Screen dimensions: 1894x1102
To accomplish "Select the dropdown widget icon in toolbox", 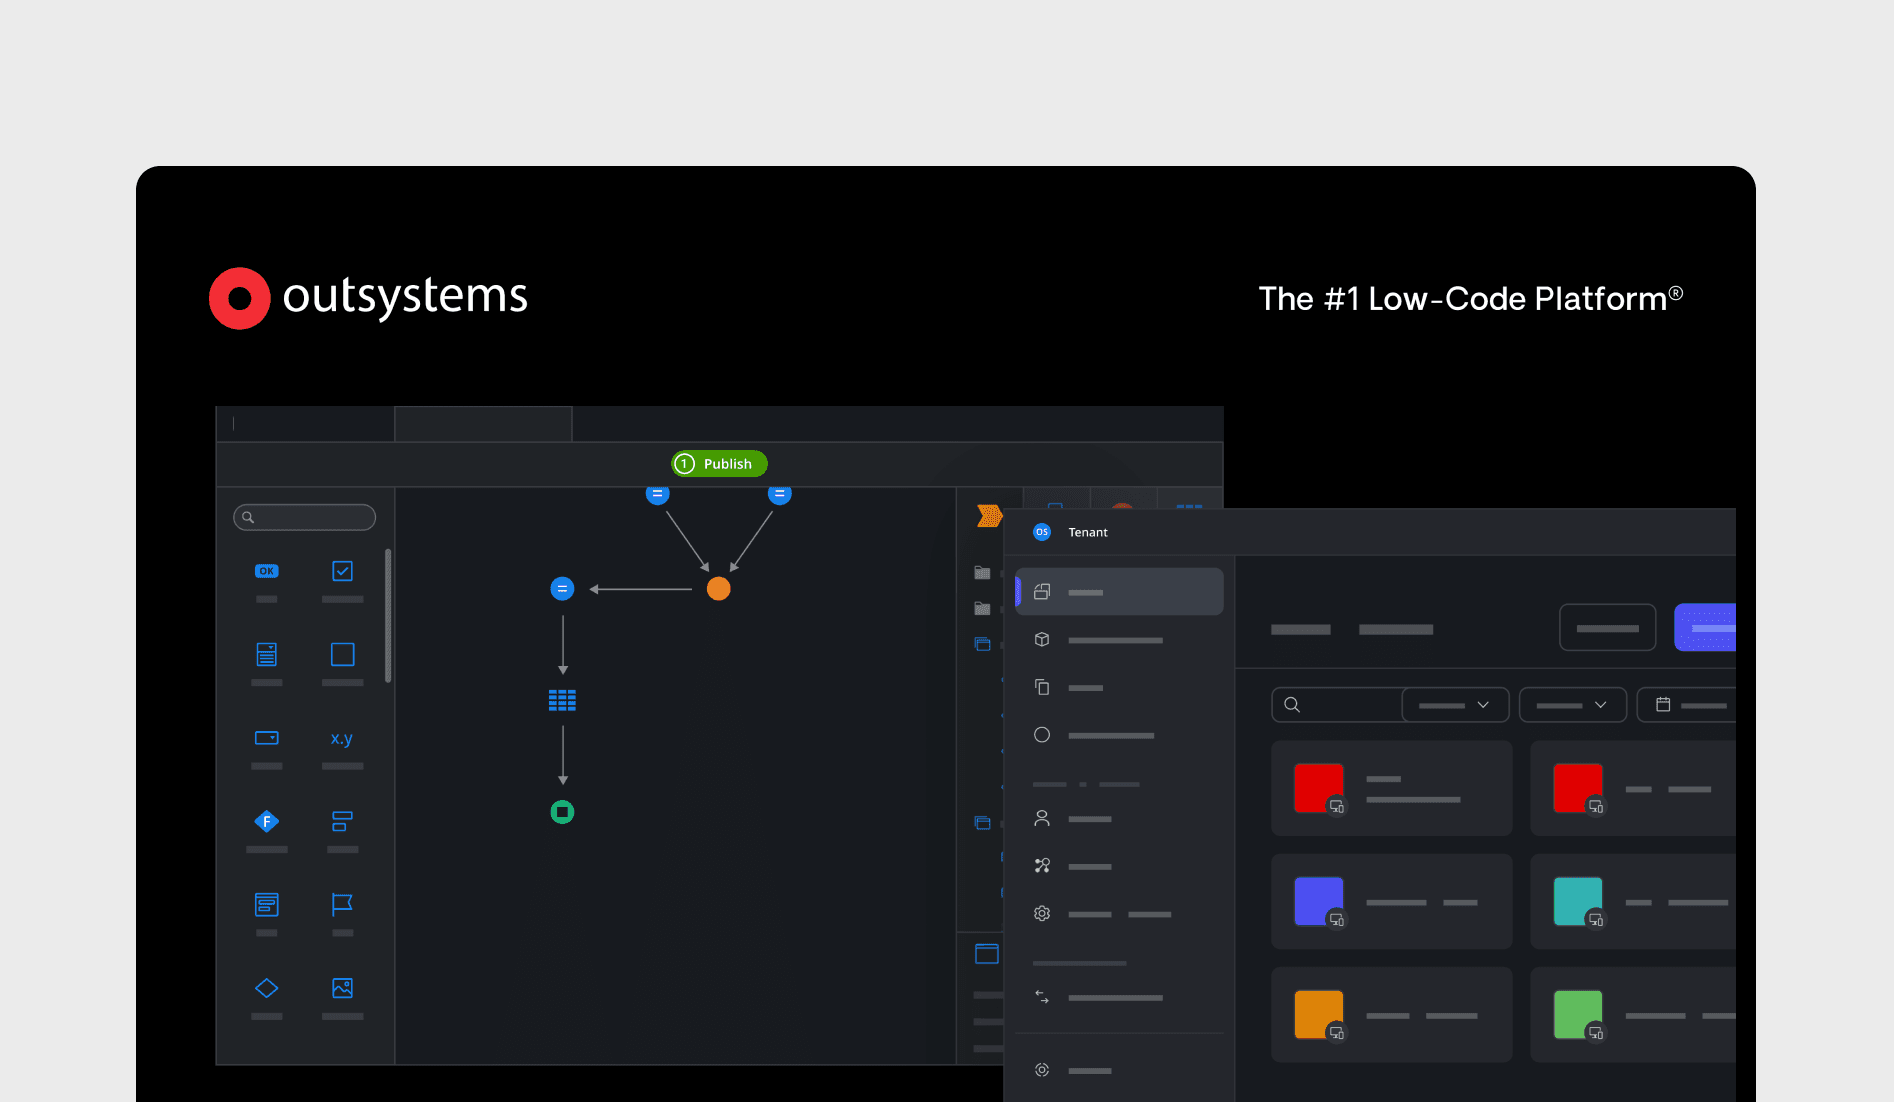I will click(267, 738).
